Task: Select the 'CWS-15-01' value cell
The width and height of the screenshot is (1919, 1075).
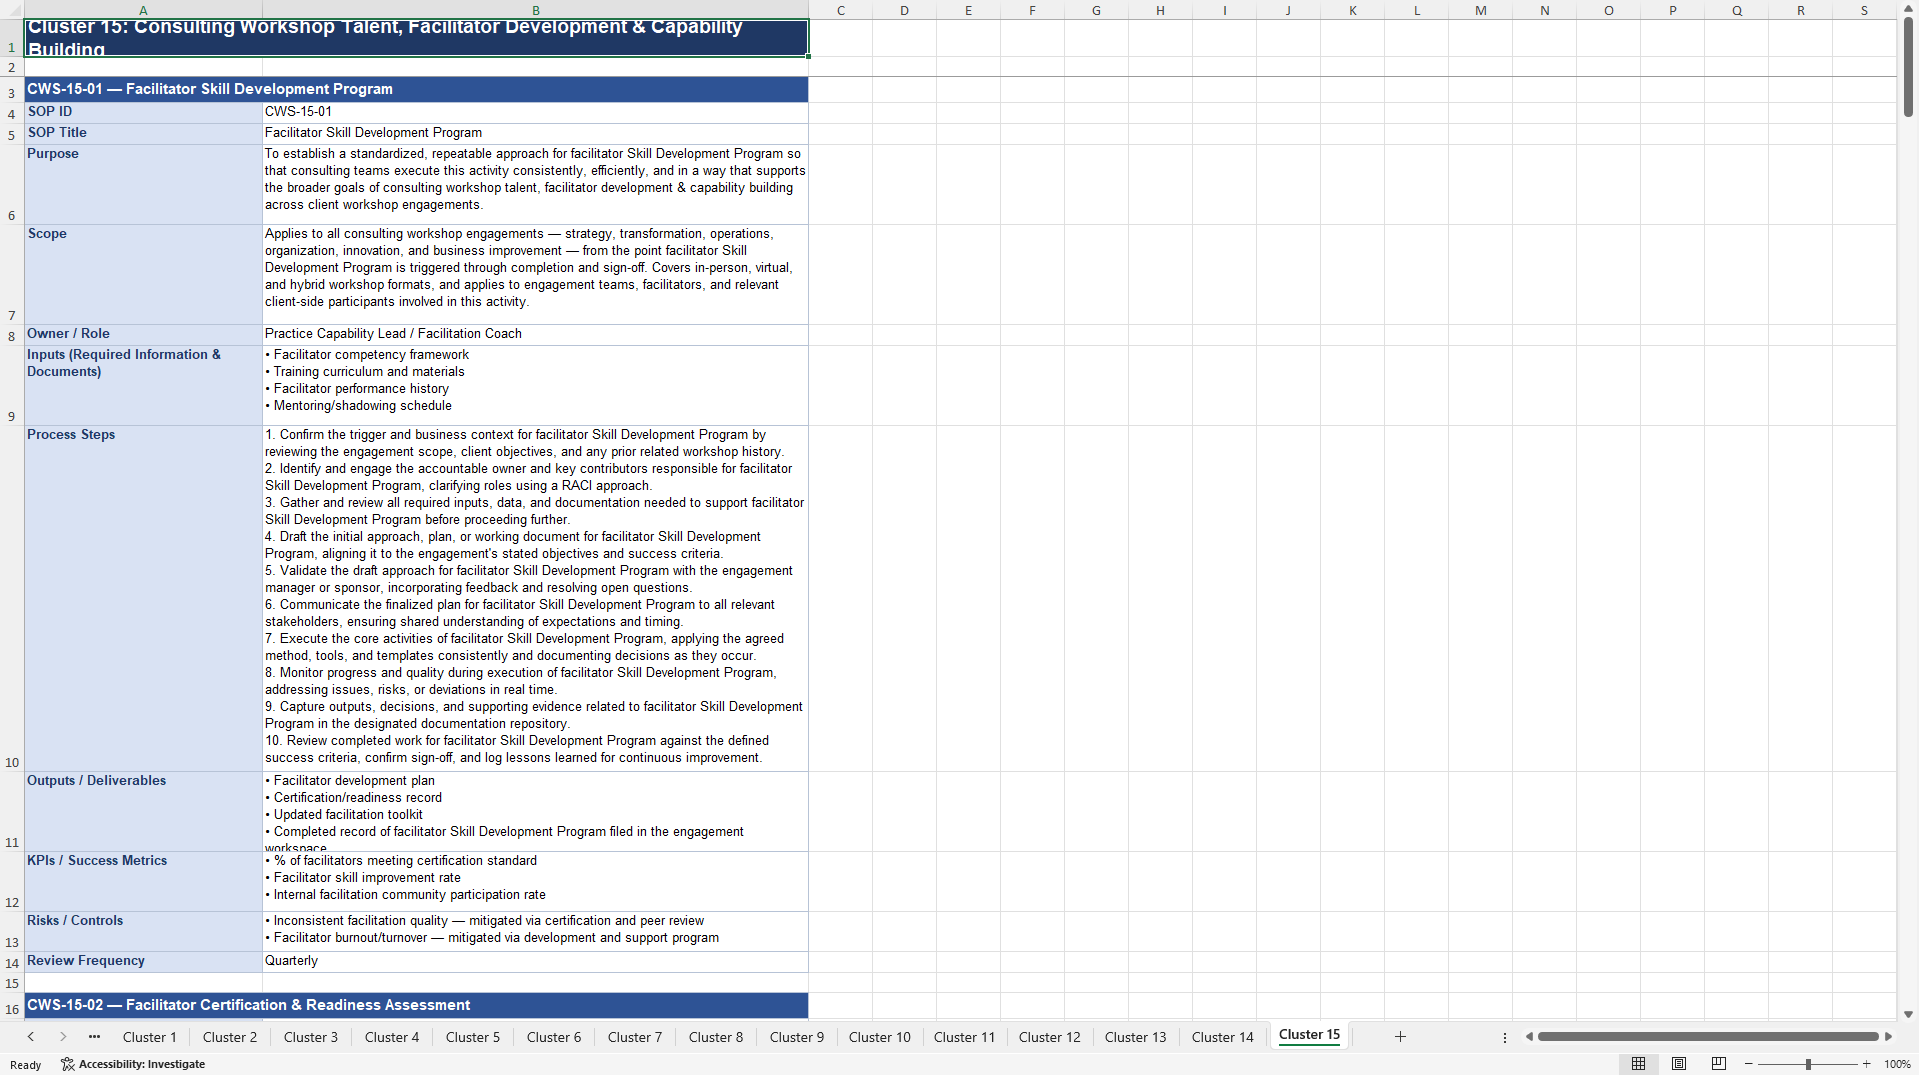Action: (535, 112)
